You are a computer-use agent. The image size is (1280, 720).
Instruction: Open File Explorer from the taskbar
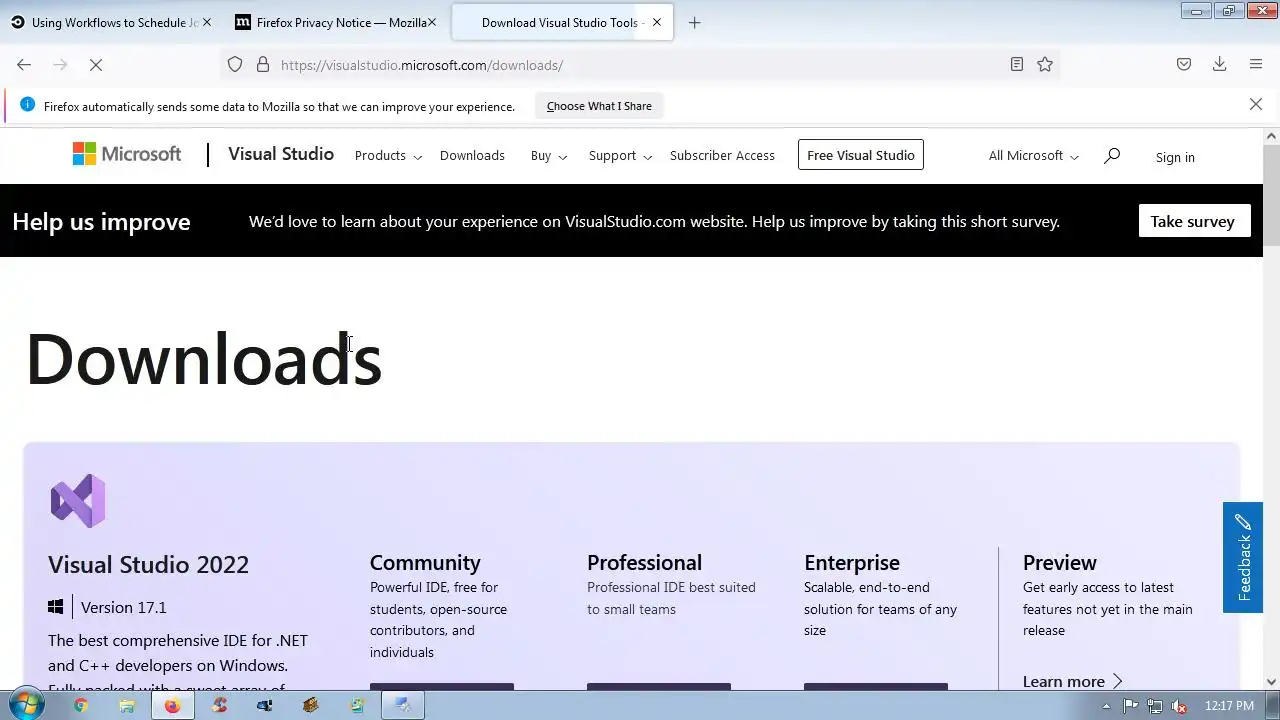[x=127, y=705]
